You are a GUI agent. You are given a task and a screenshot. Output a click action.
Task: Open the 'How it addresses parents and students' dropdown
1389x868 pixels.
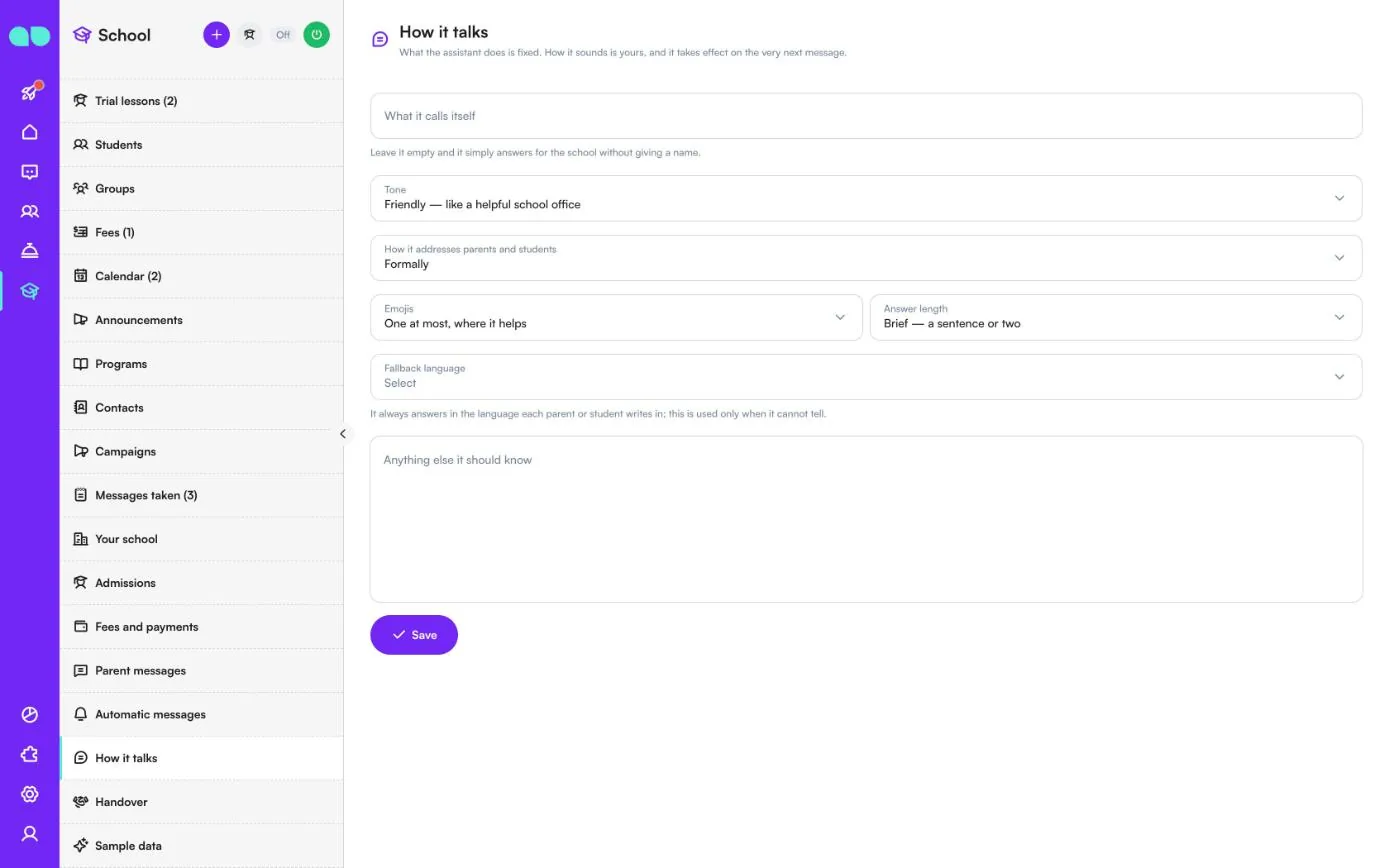[x=866, y=258]
